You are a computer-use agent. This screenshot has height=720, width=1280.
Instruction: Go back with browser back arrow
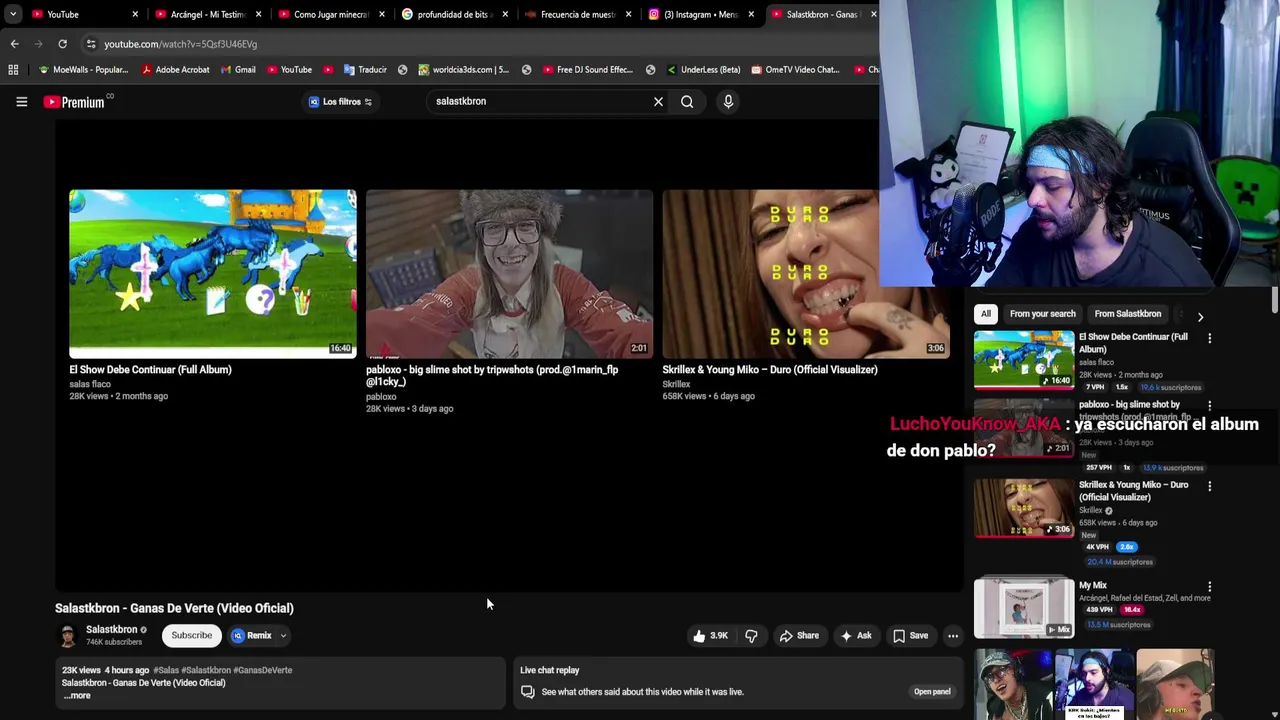(x=14, y=44)
